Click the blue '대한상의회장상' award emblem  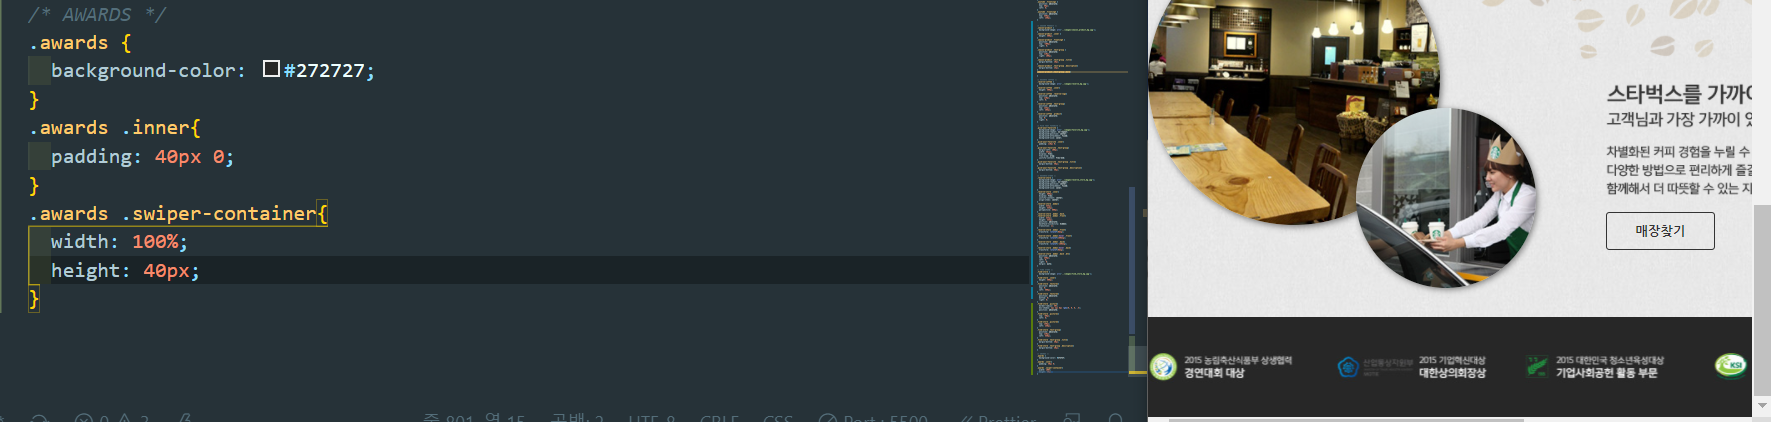[1348, 367]
